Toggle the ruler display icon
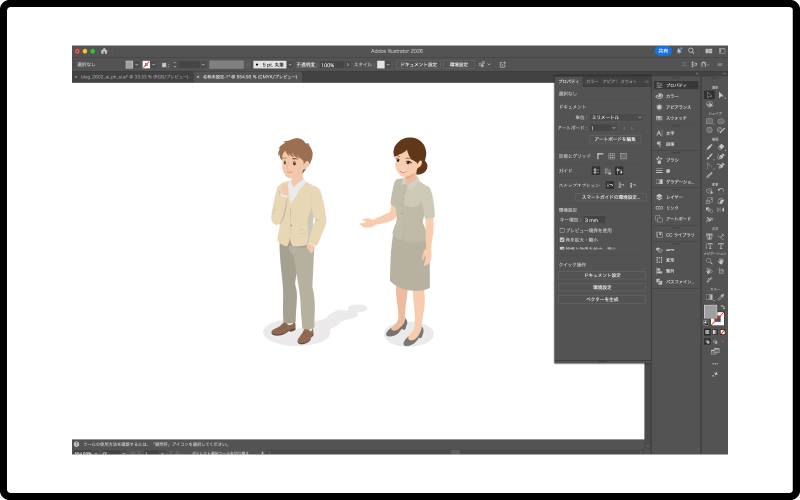 click(601, 156)
